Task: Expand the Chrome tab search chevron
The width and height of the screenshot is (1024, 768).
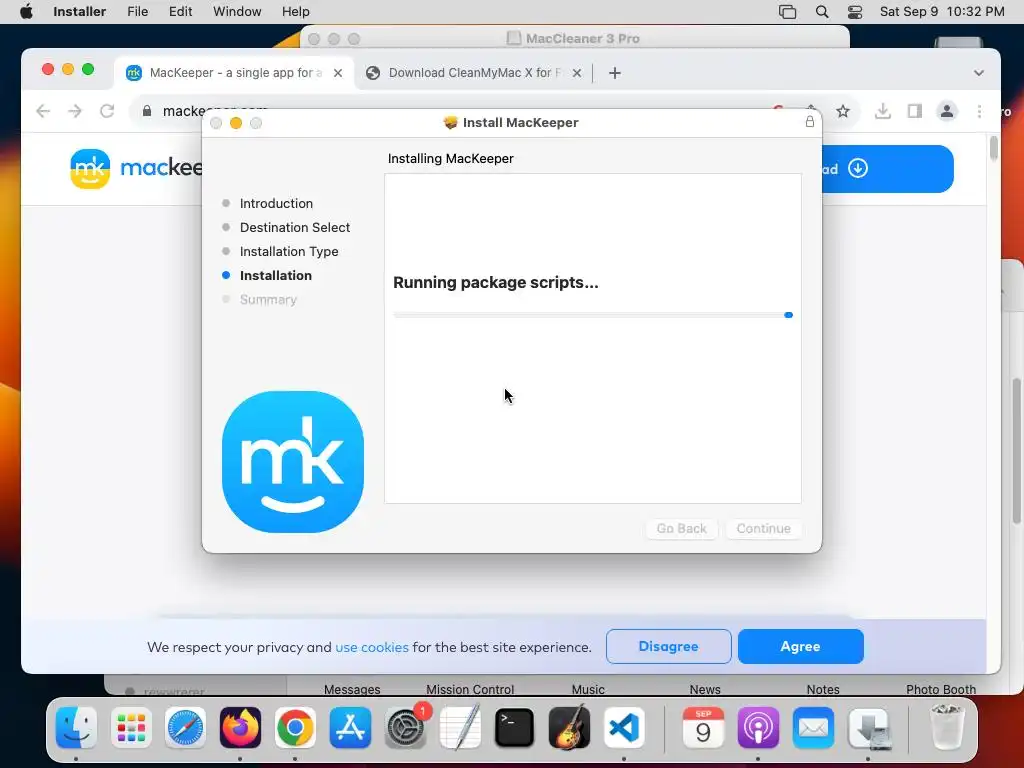Action: [978, 73]
